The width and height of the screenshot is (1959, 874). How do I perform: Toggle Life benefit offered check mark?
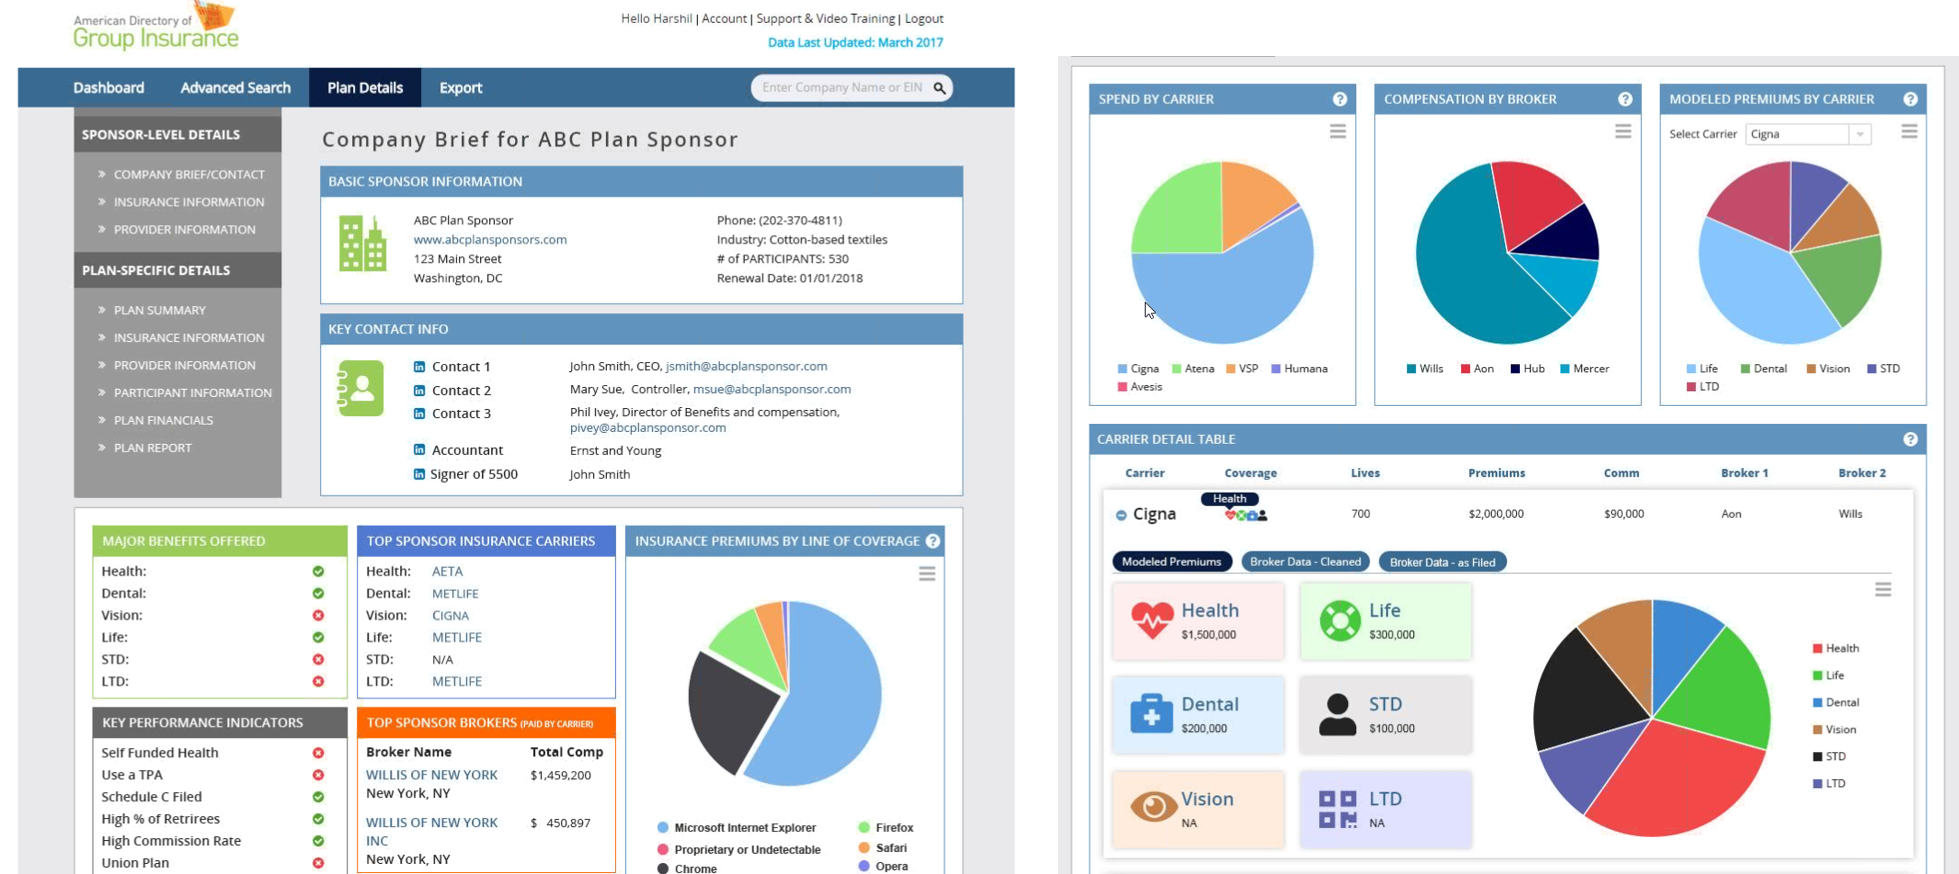click(318, 637)
